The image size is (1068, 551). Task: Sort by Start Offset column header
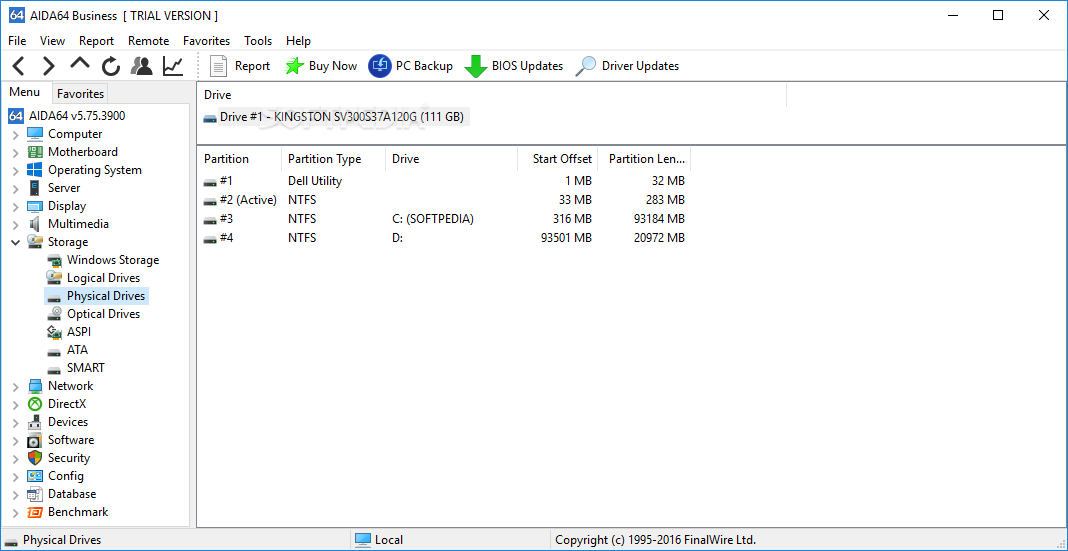(558, 159)
